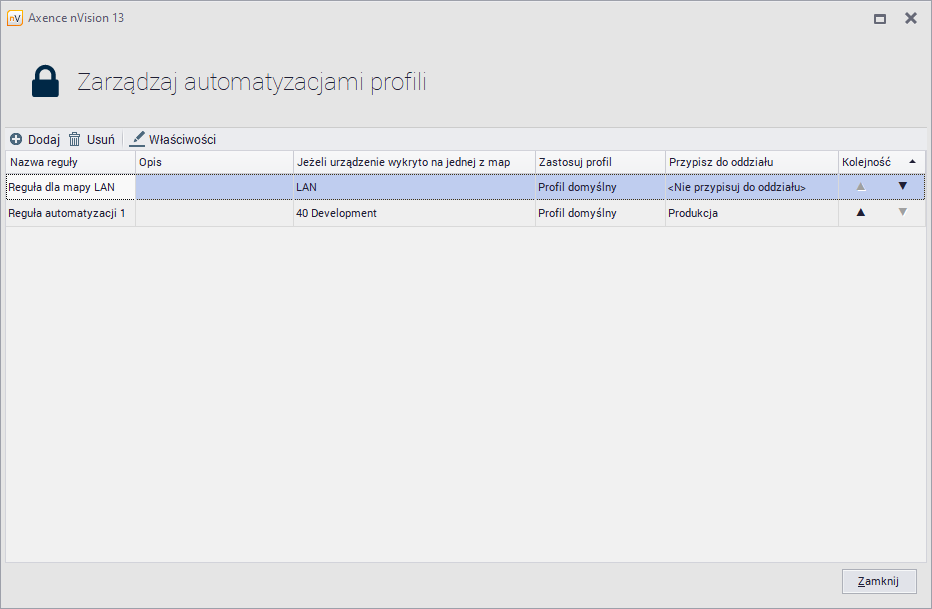Click the lock icon beside the dialog title
The image size is (932, 609).
point(45,80)
